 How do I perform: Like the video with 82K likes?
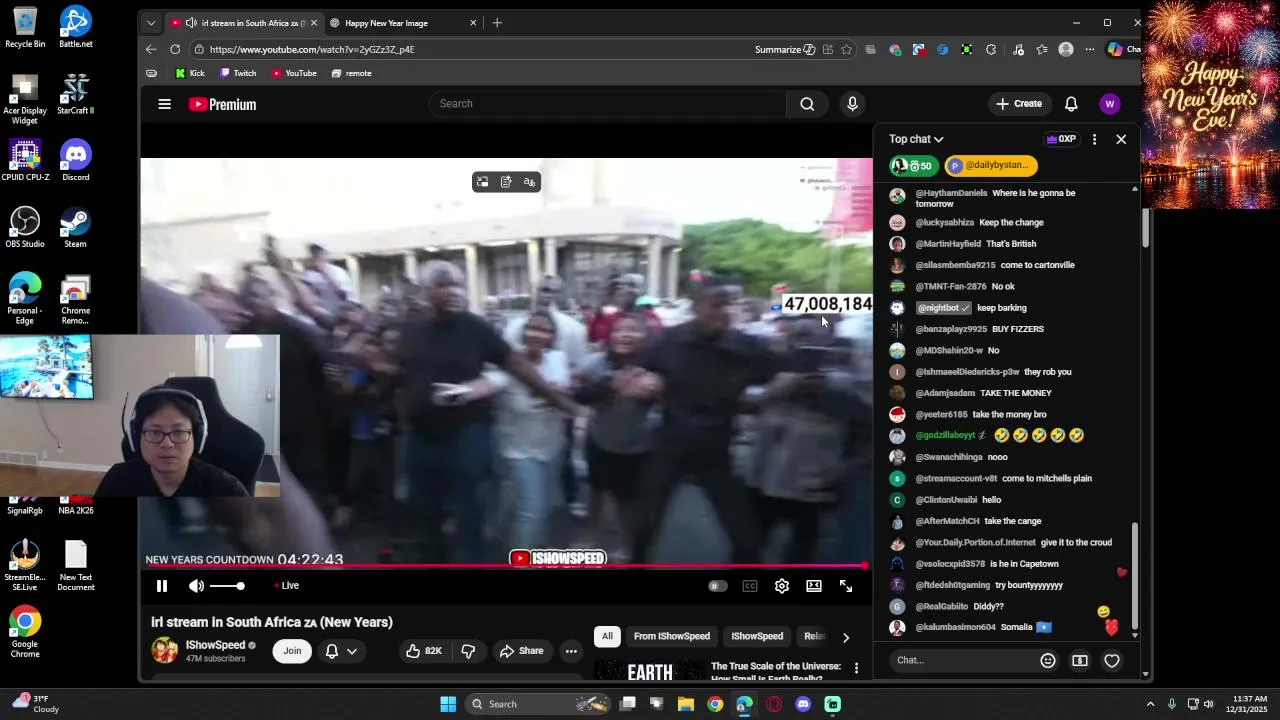pos(424,651)
